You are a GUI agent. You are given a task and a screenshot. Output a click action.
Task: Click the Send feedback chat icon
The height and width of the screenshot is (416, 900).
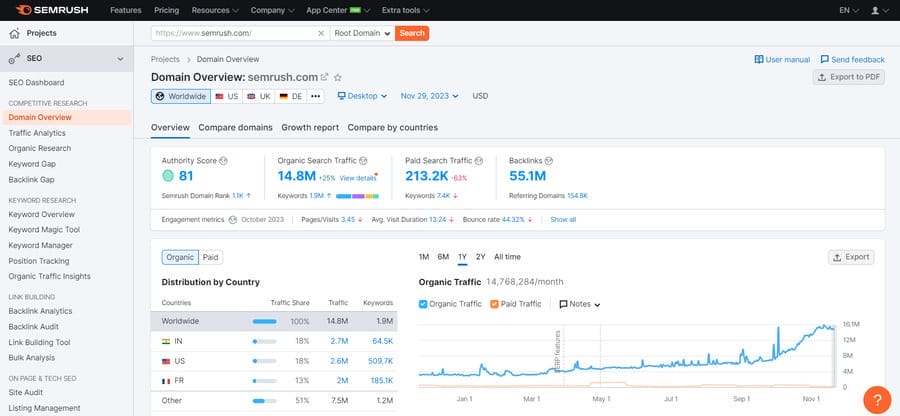point(825,60)
